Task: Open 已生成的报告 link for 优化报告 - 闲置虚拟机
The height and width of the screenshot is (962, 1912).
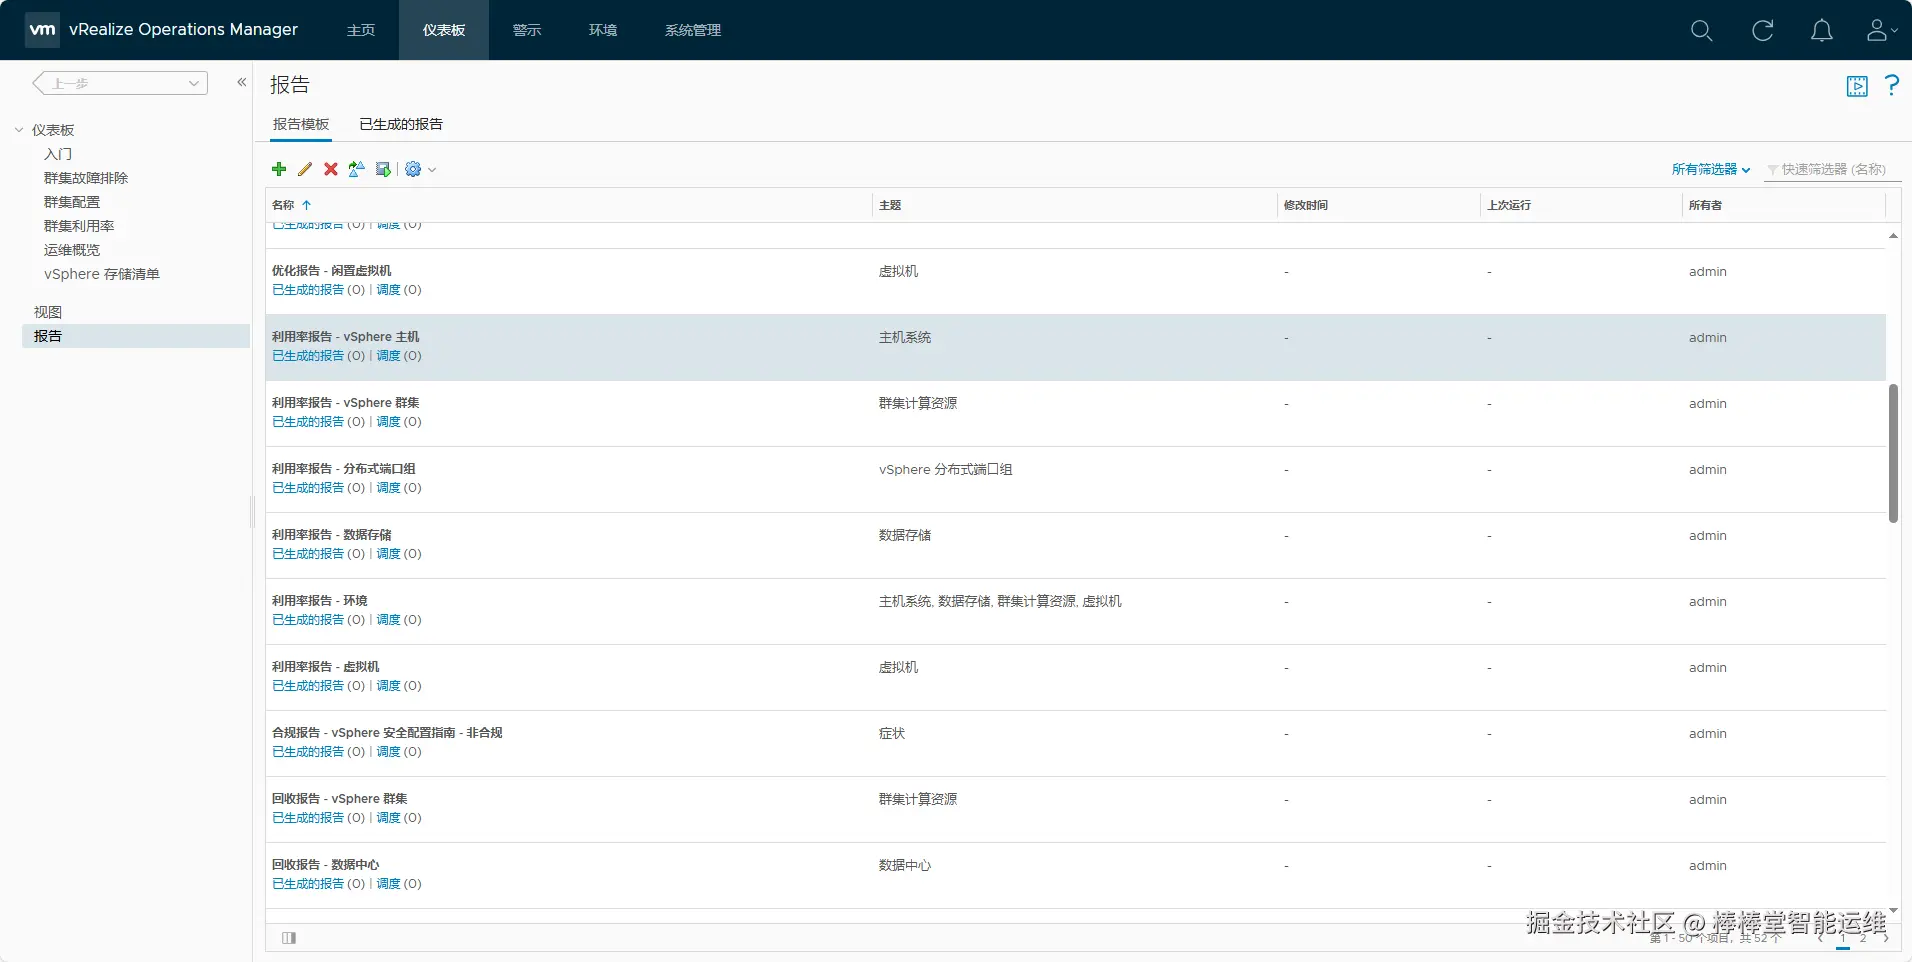Action: pos(308,290)
